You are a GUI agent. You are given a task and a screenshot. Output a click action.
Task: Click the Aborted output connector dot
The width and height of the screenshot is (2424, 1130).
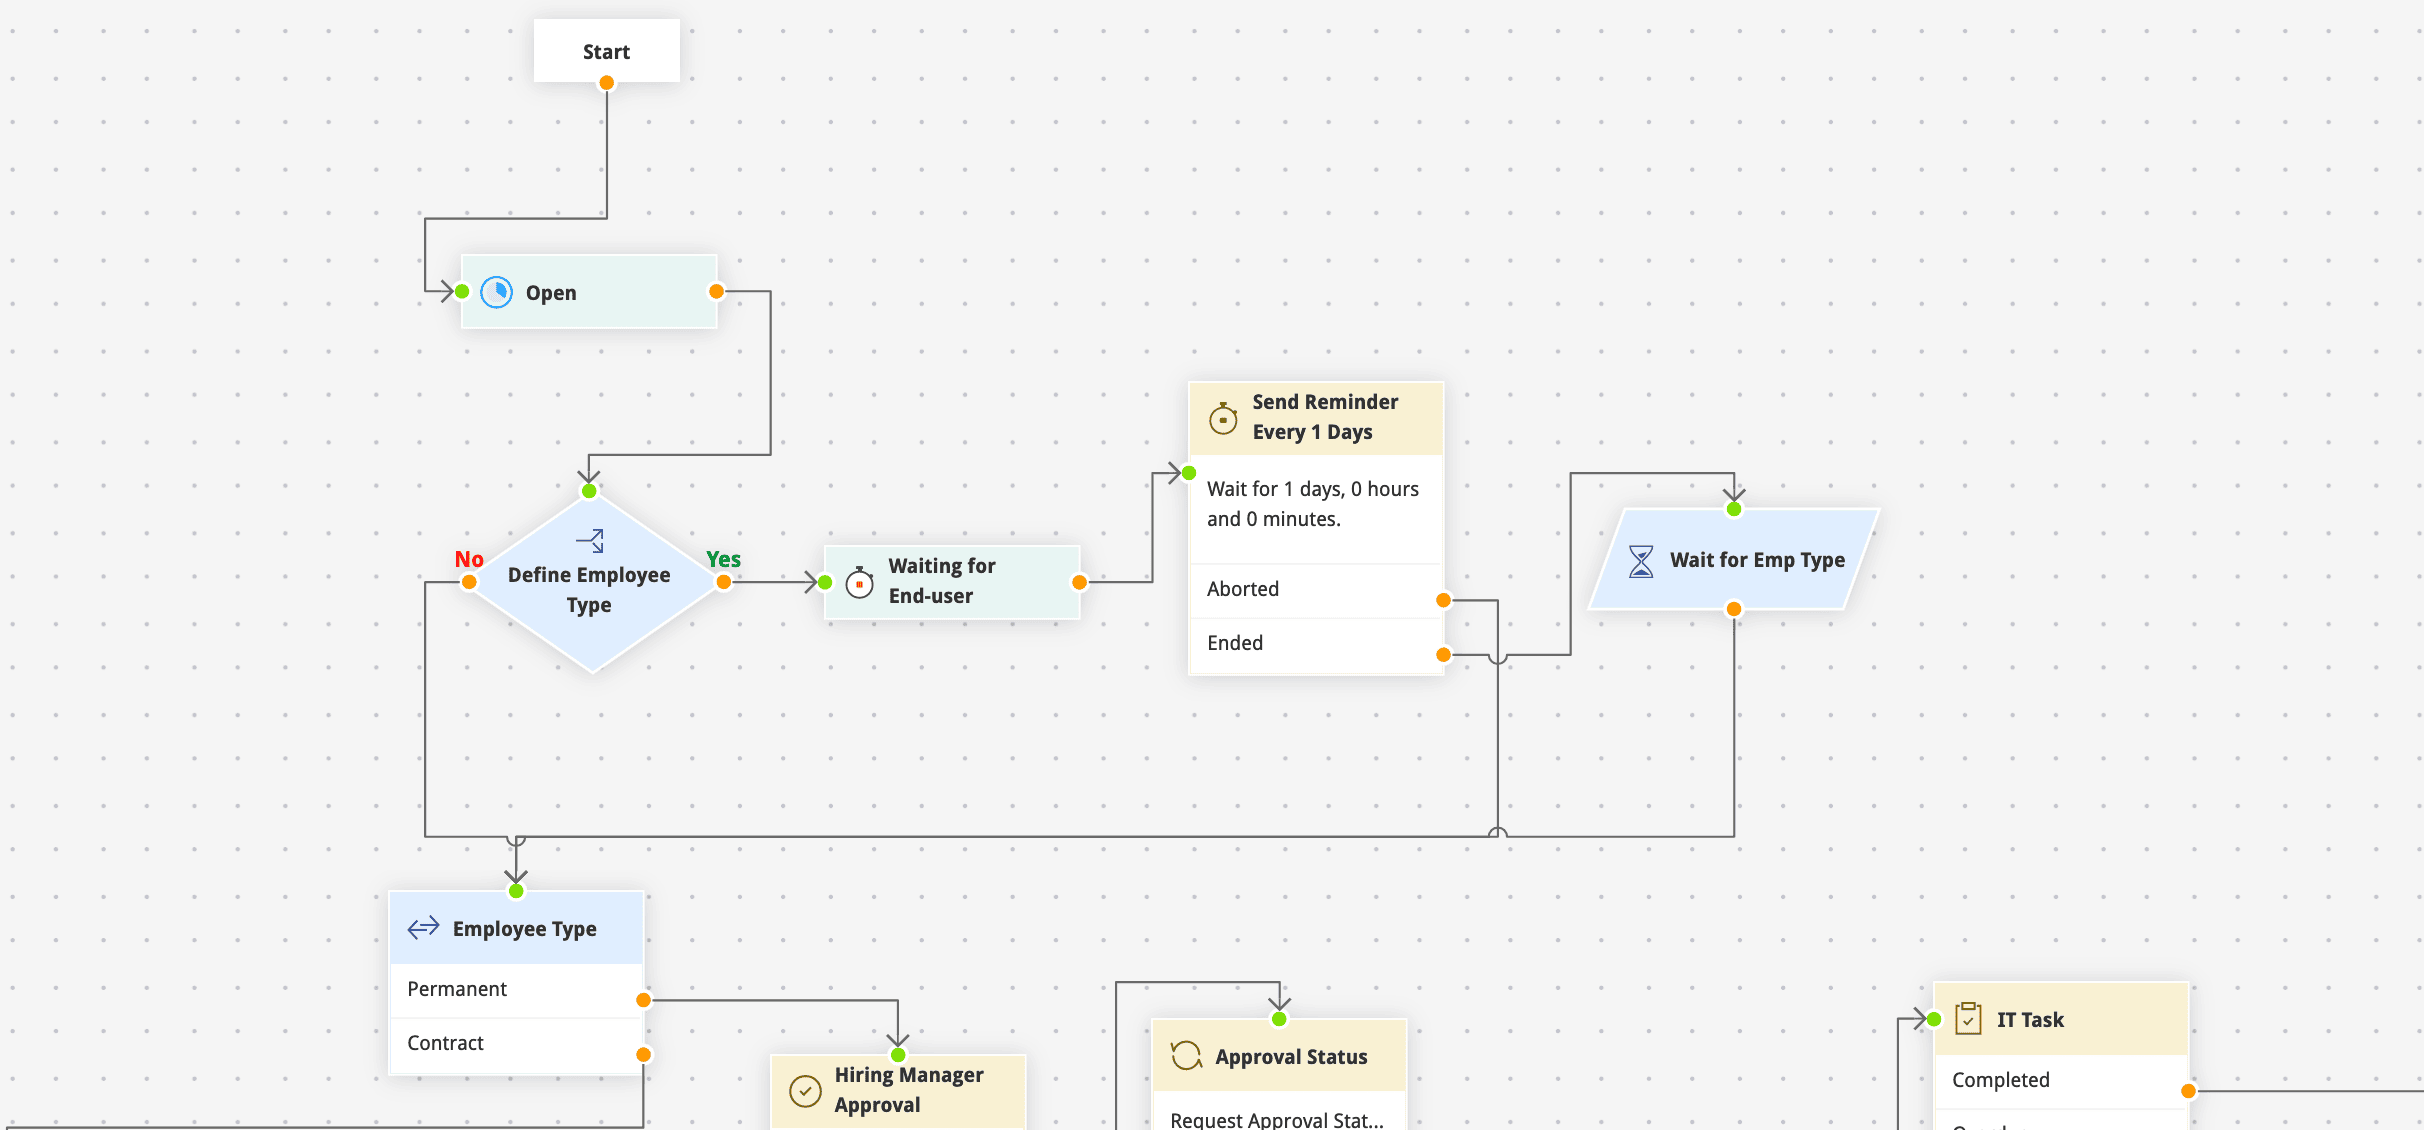pos(1443,600)
